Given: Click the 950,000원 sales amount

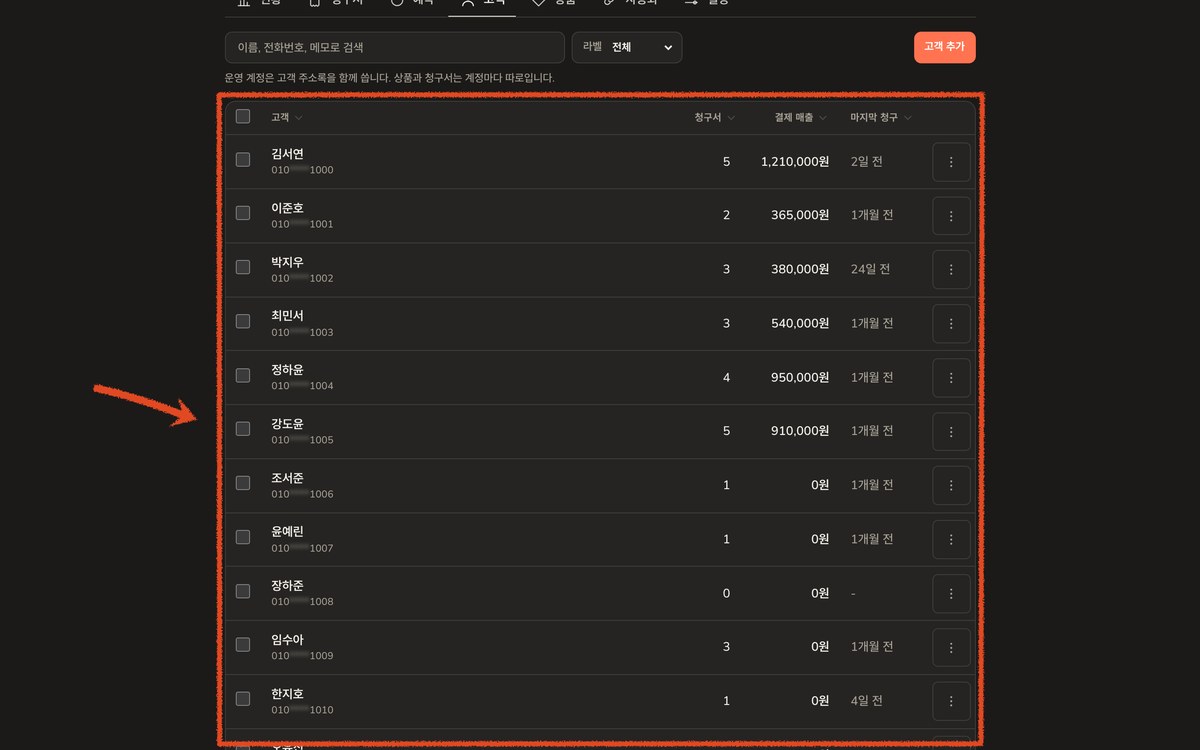Looking at the screenshot, I should click(800, 377).
